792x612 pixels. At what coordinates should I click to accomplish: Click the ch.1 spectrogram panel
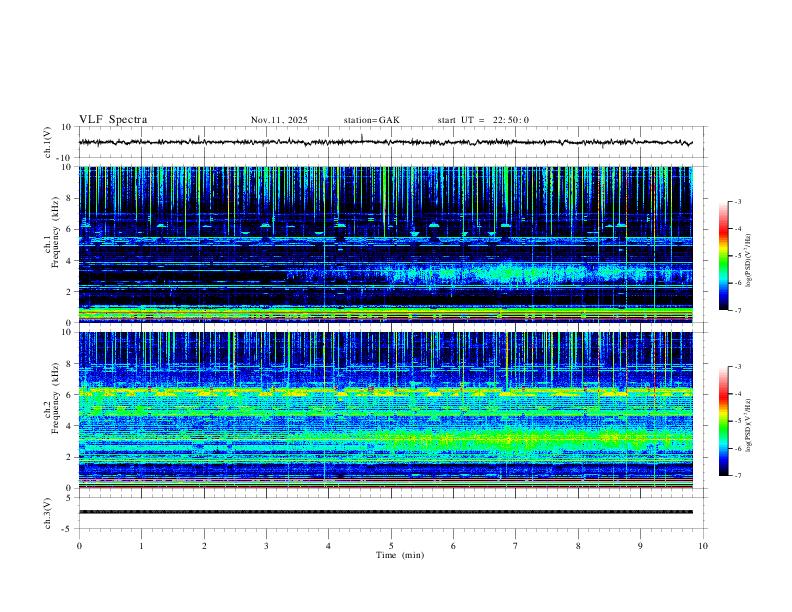(385, 244)
